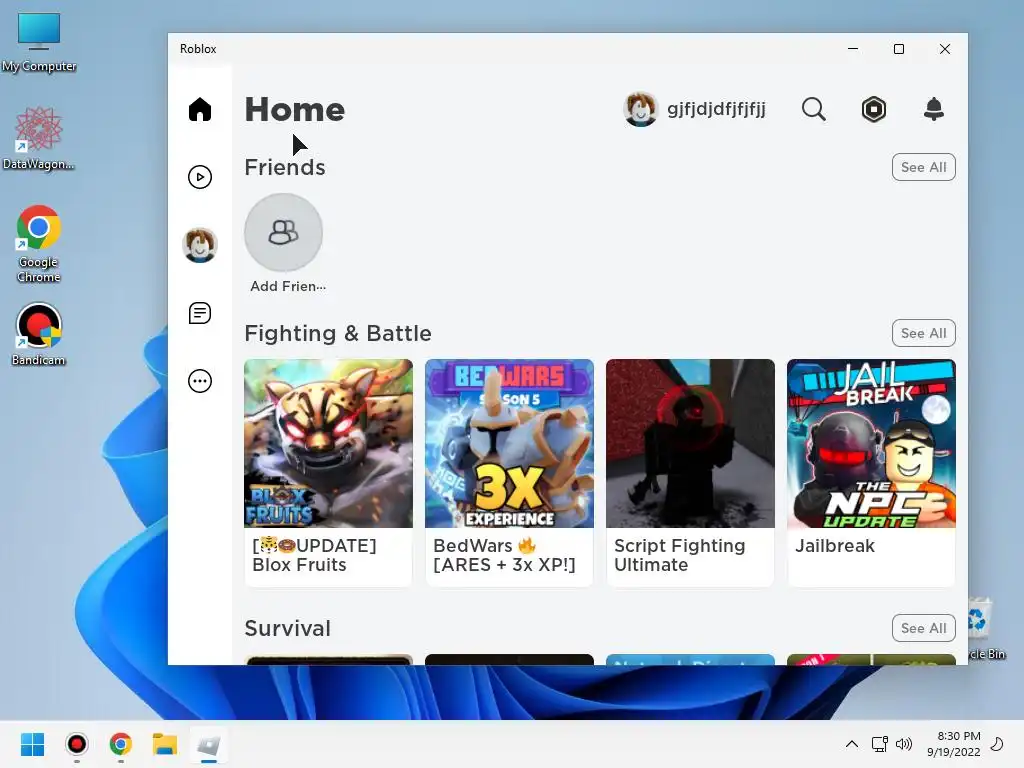
Task: Click the Survival section heading
Action: (x=287, y=628)
